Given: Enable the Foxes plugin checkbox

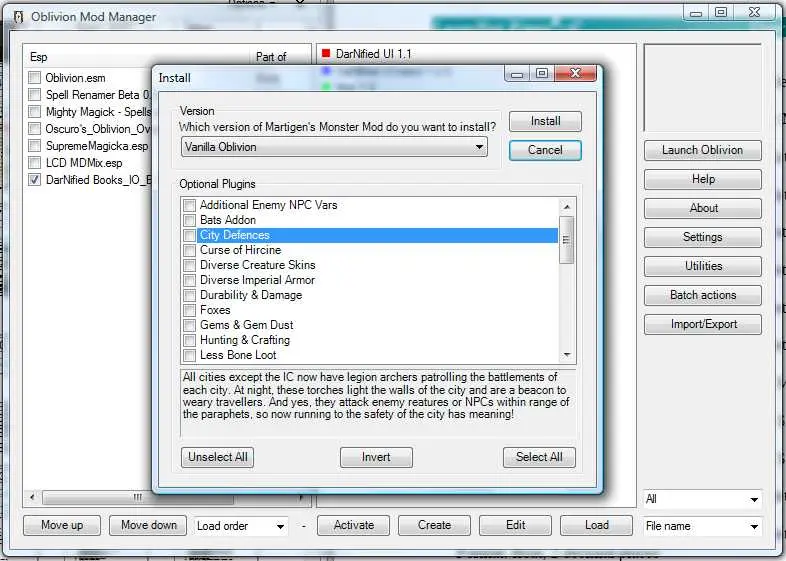Looking at the screenshot, I should (x=189, y=310).
